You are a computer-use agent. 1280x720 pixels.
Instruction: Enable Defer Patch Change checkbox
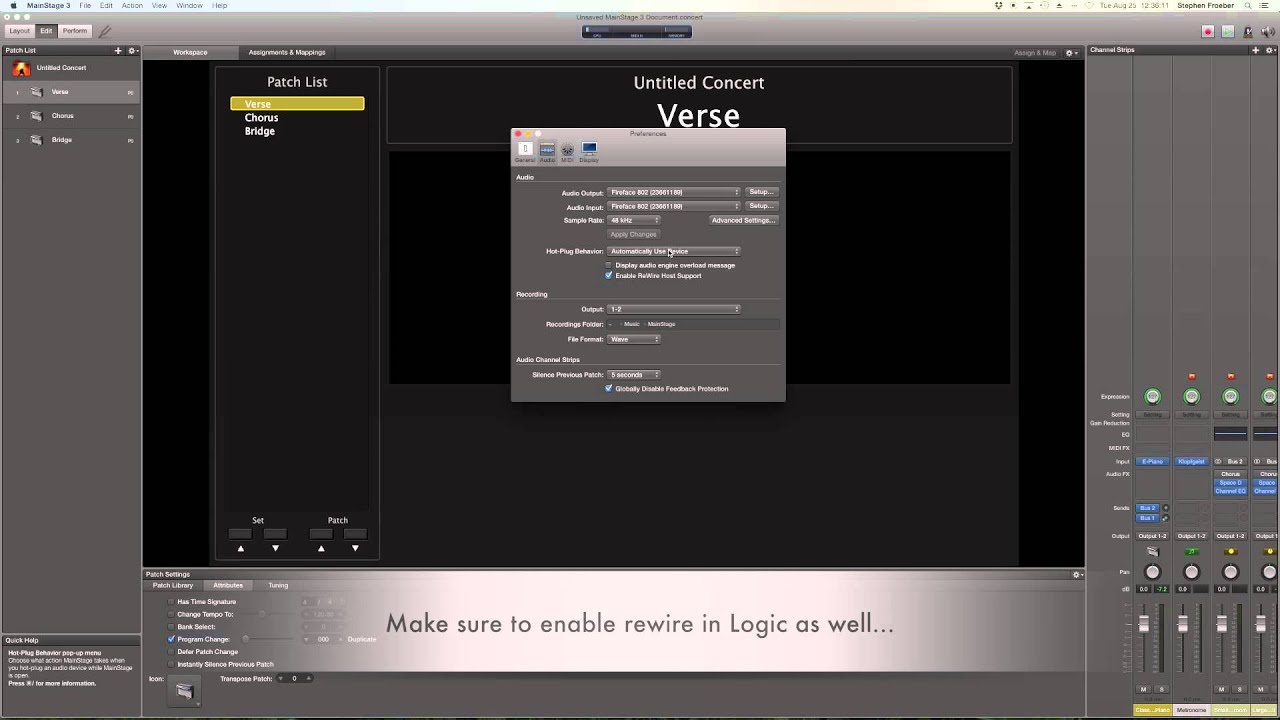(x=171, y=652)
